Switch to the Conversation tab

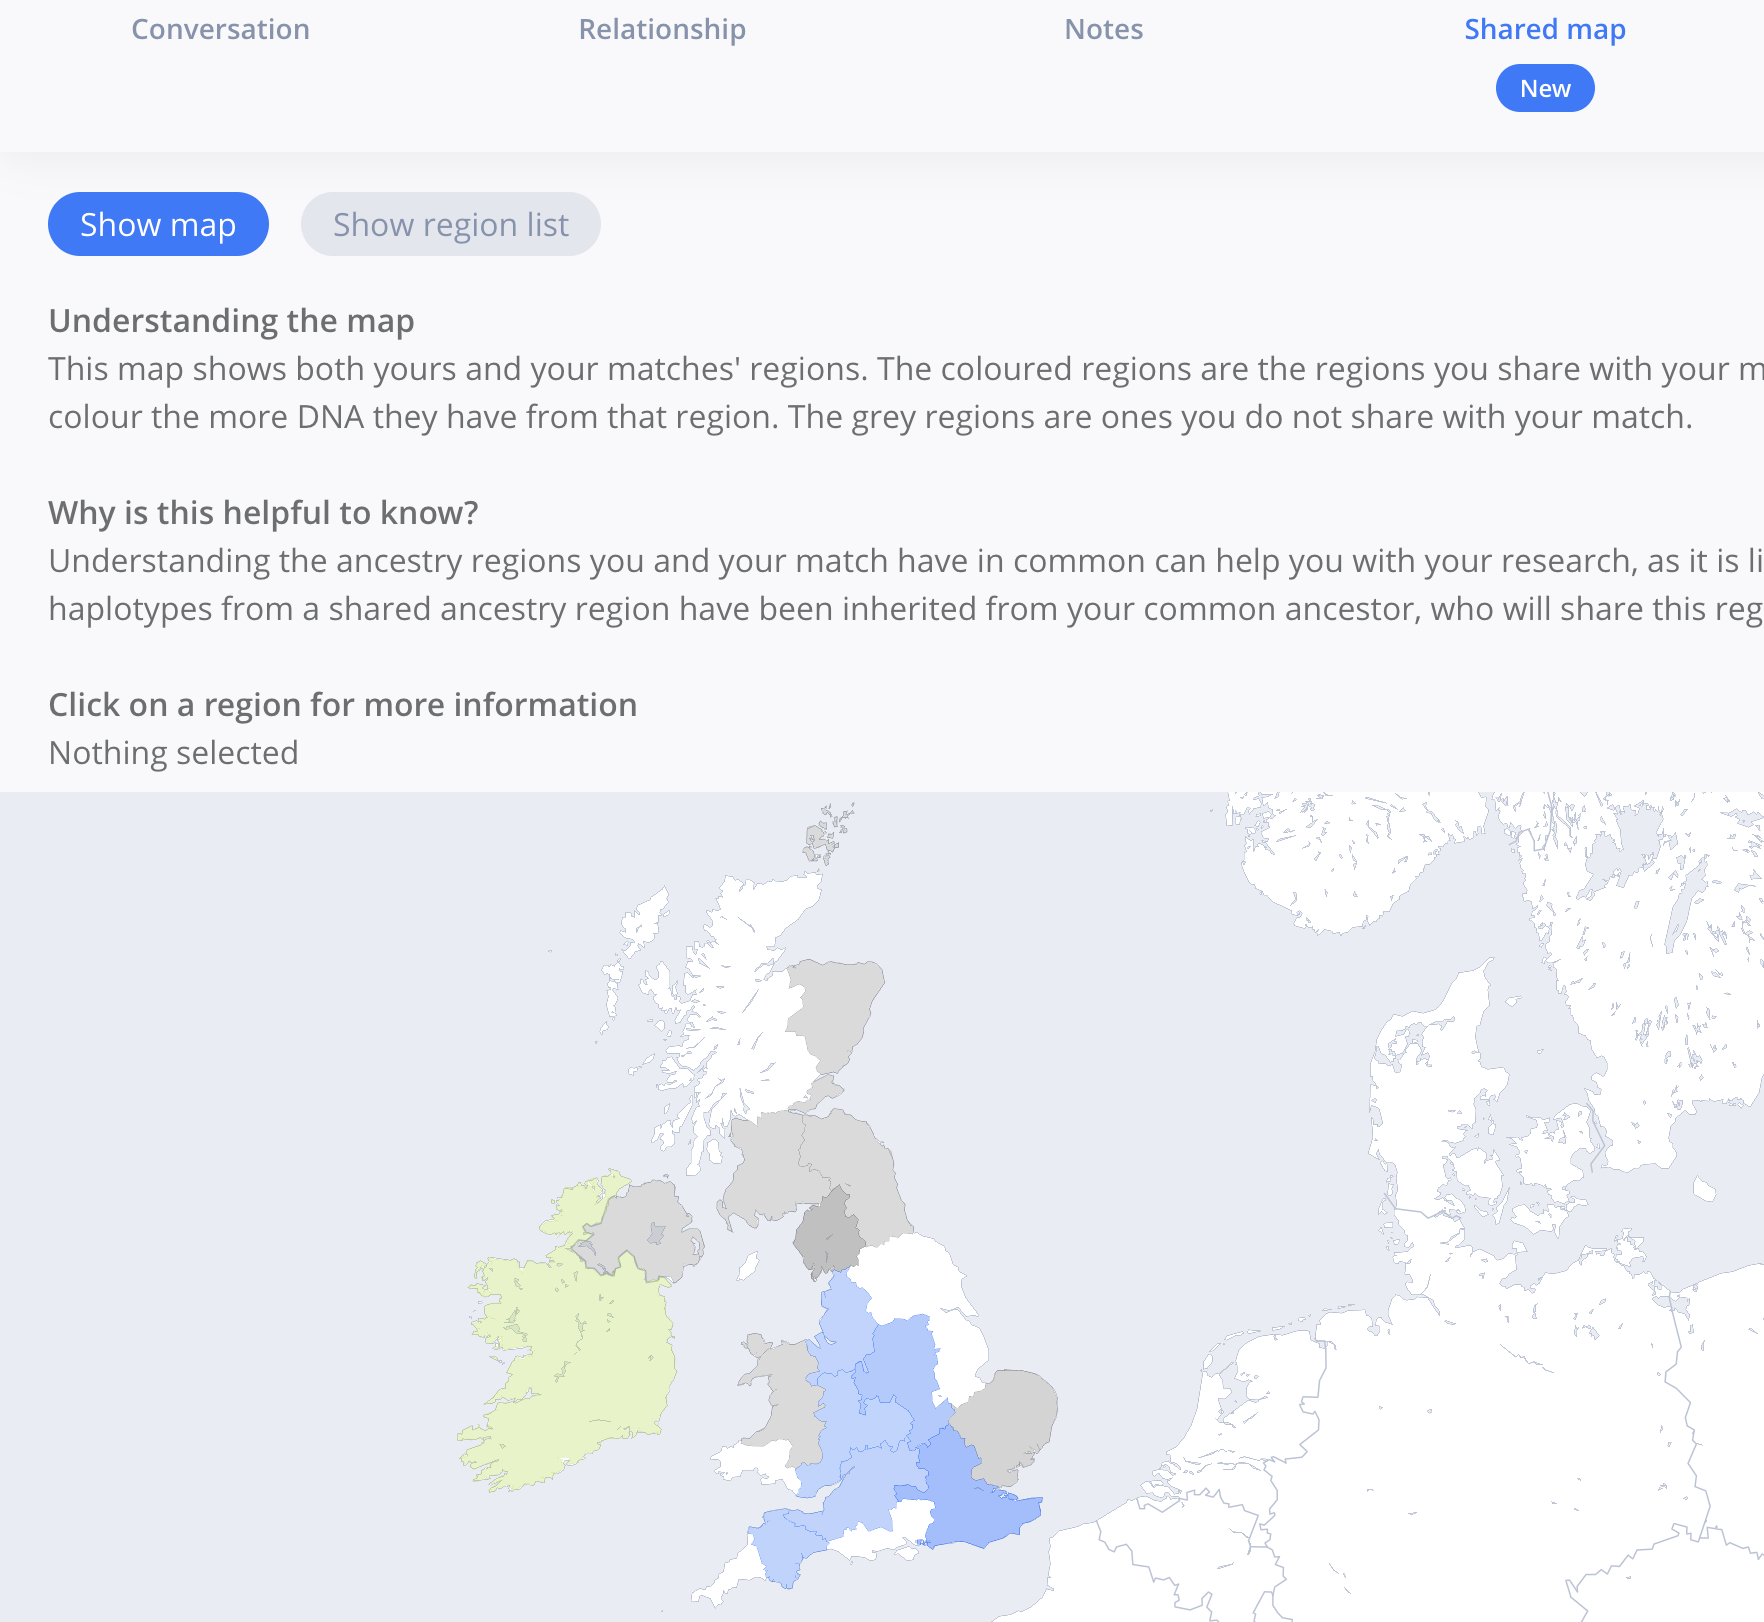219,29
